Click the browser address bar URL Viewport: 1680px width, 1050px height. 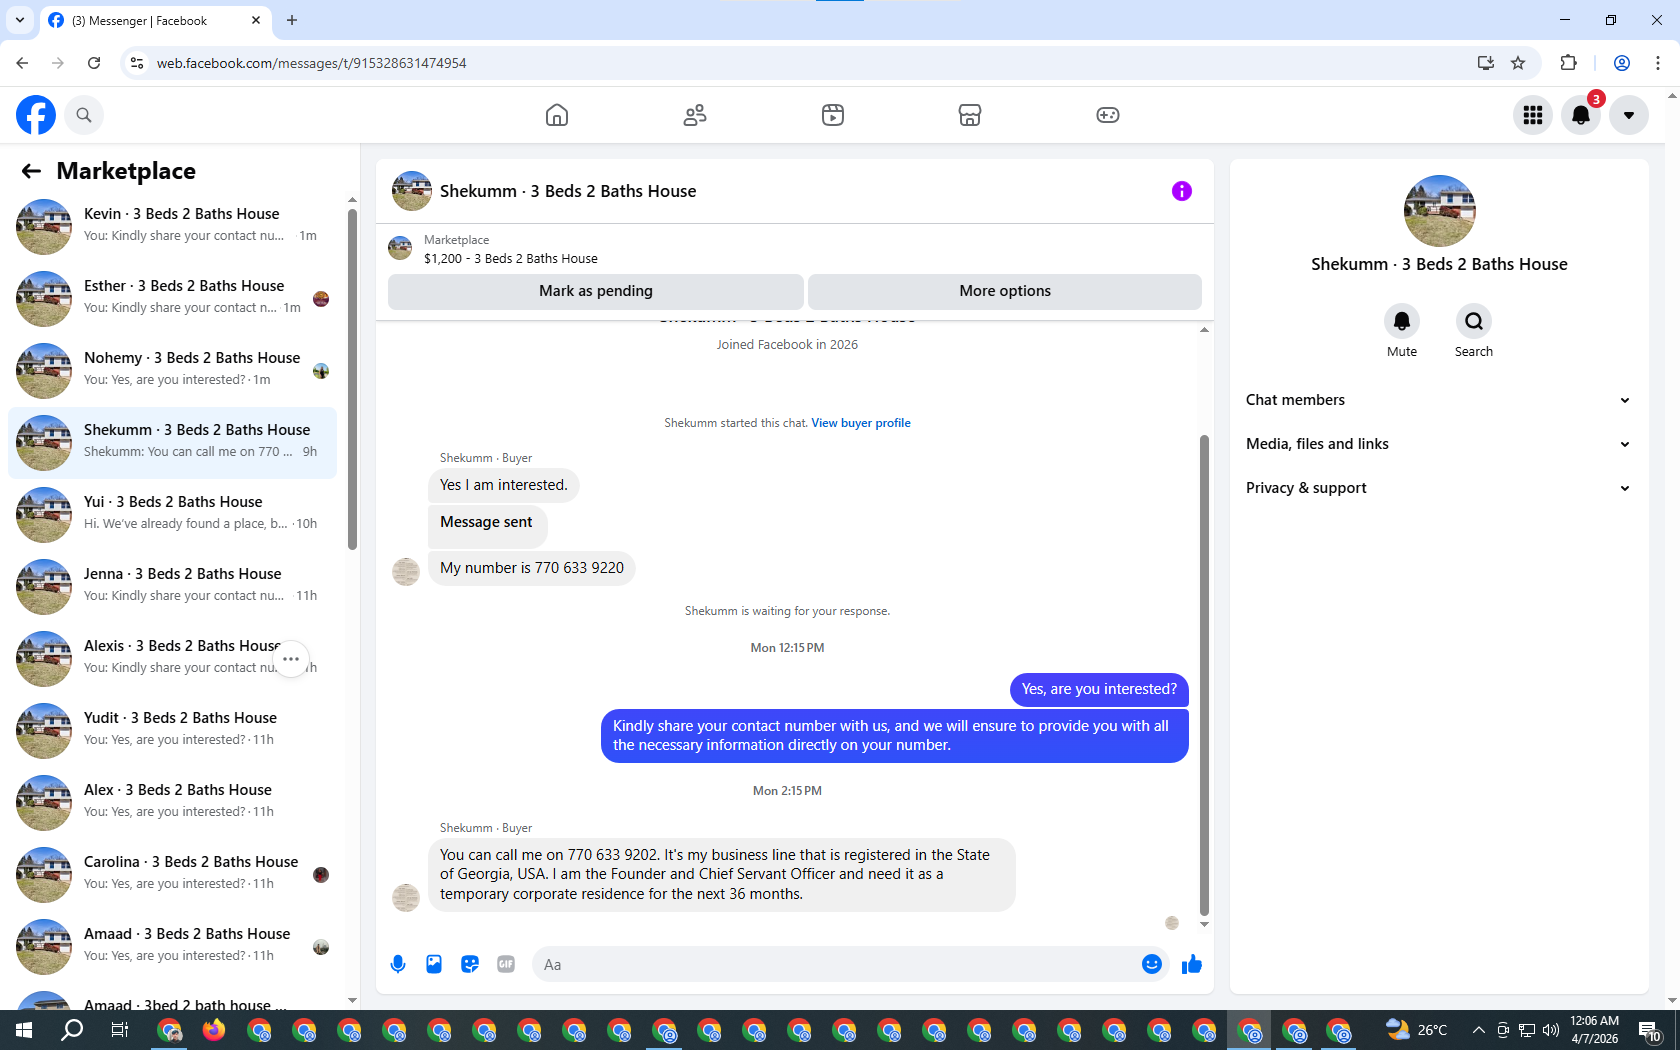tap(312, 63)
